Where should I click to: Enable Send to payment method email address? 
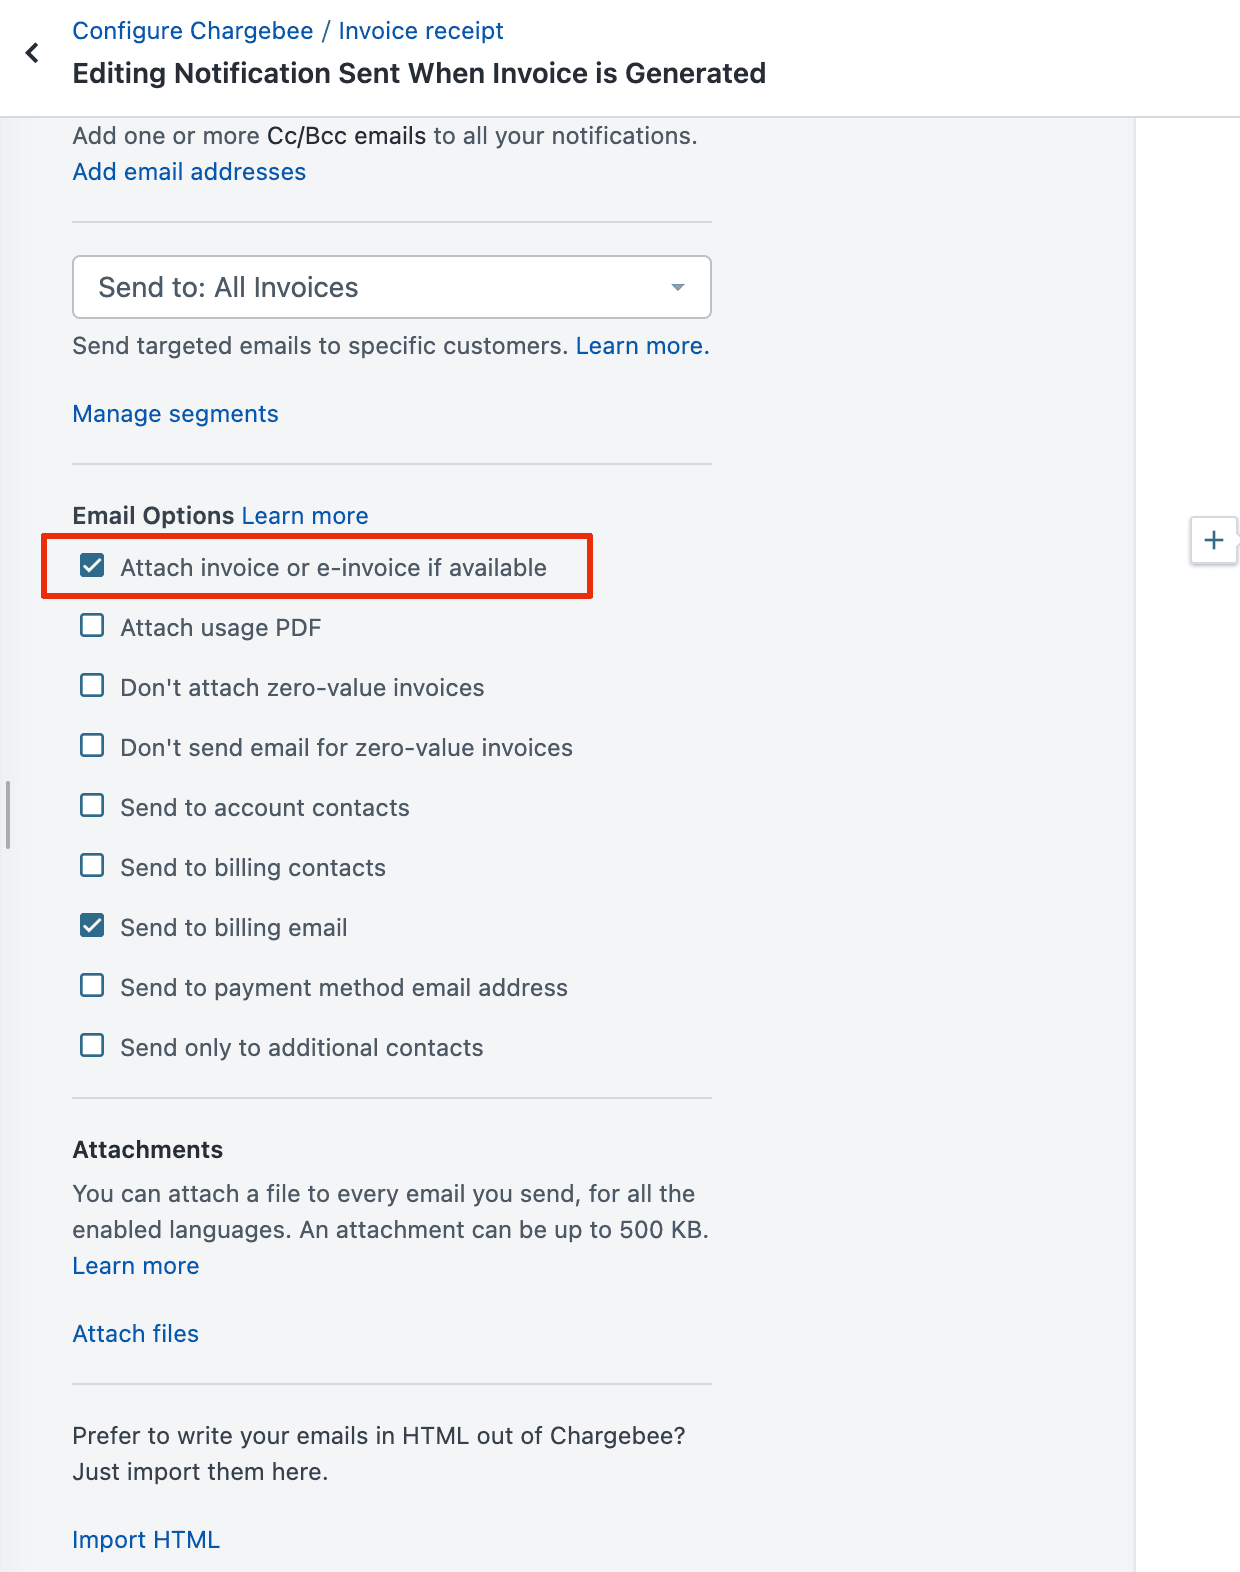pos(92,986)
